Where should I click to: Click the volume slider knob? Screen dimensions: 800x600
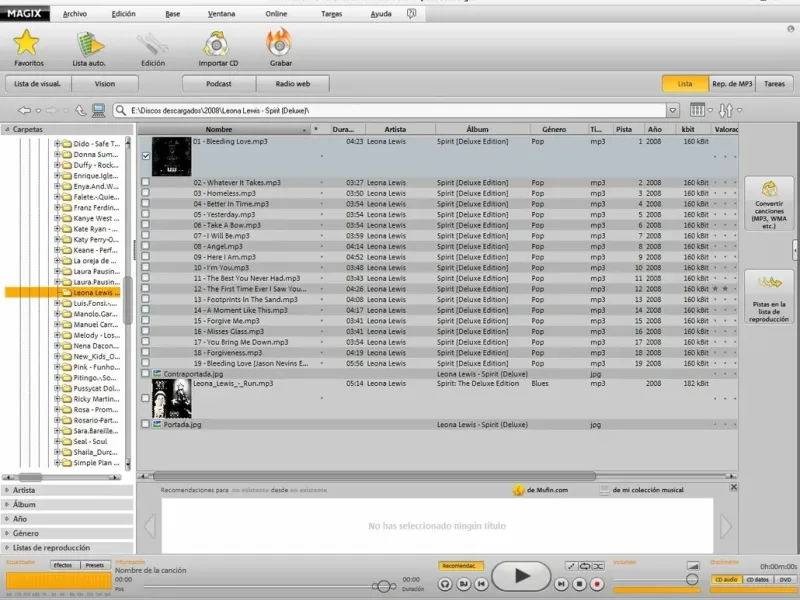[692, 579]
